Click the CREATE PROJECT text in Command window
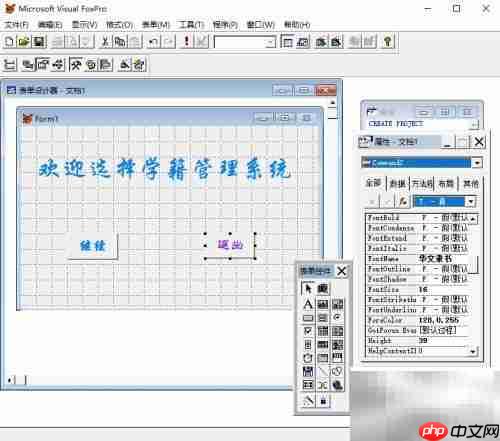 pos(396,124)
